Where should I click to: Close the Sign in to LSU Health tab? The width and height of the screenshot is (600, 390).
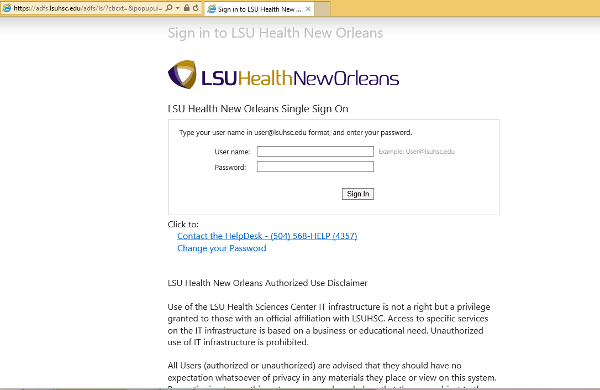pos(308,9)
